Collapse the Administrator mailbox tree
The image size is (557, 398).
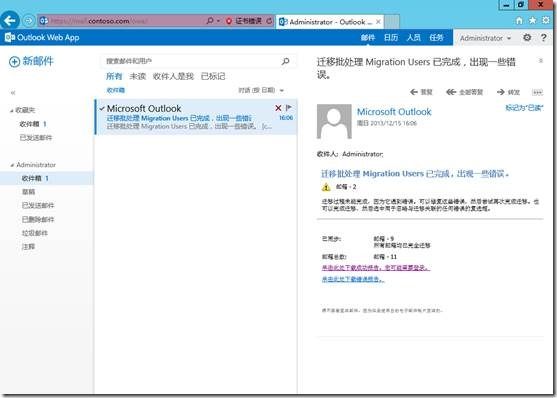click(12, 165)
